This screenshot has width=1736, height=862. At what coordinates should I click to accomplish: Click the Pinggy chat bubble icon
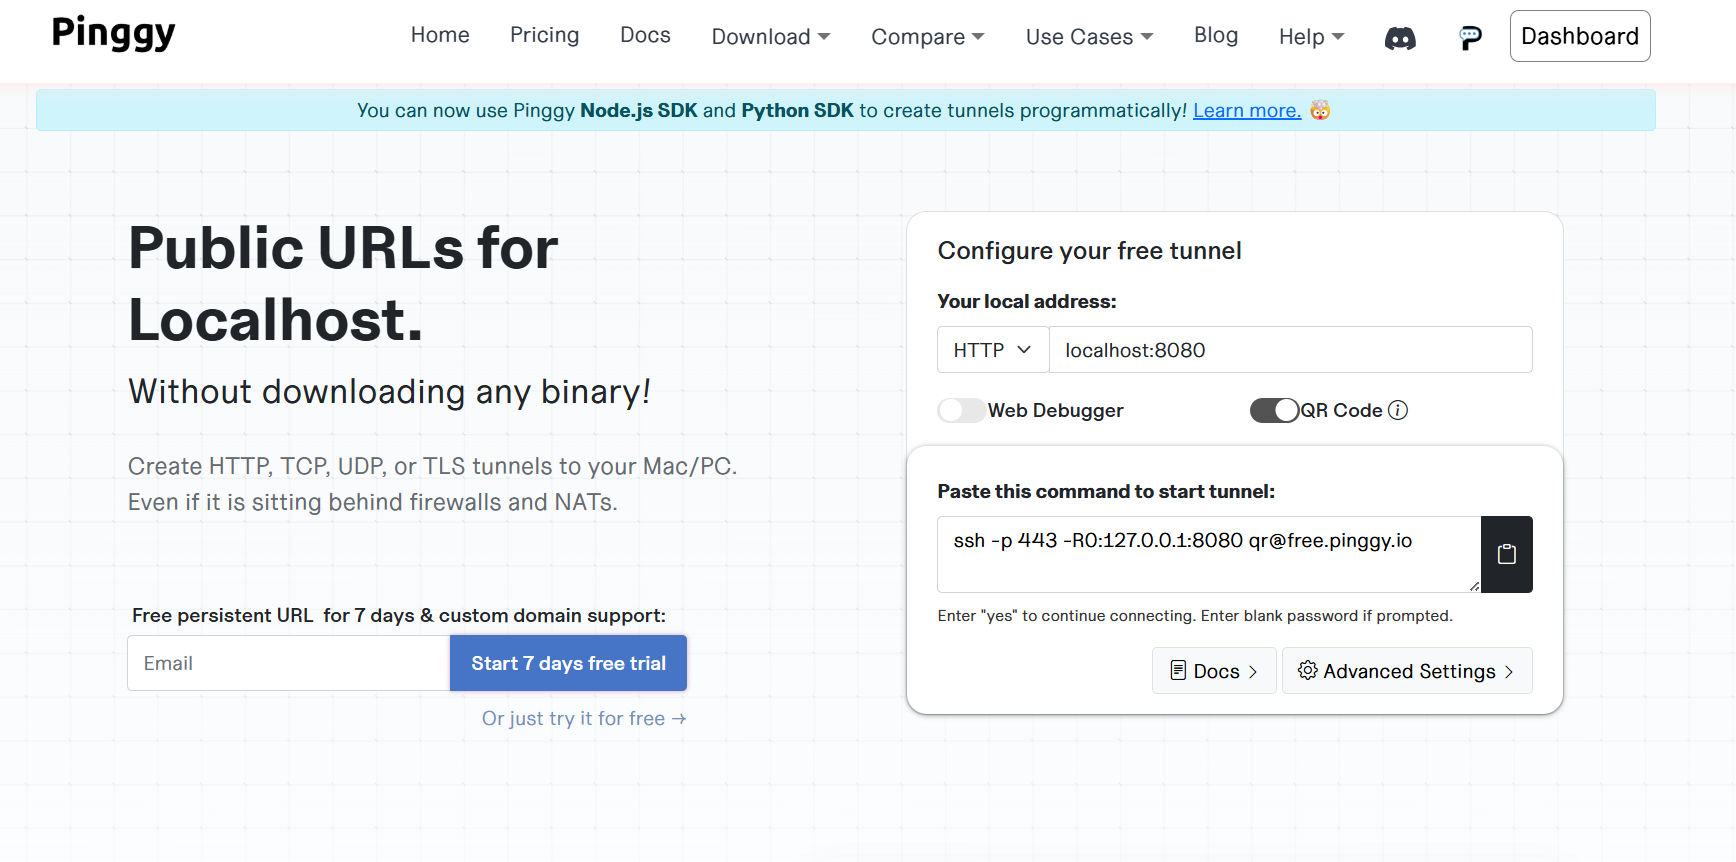[x=1470, y=38]
